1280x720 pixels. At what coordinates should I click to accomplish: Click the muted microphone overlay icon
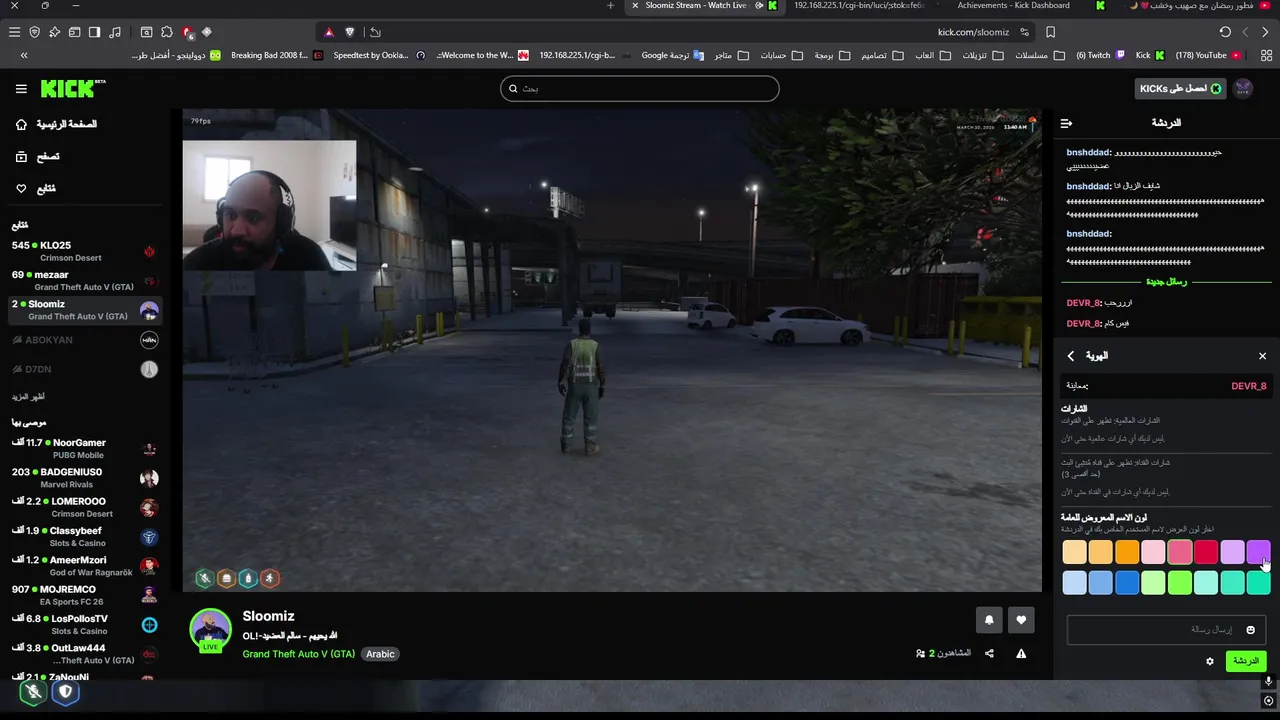click(x=33, y=691)
